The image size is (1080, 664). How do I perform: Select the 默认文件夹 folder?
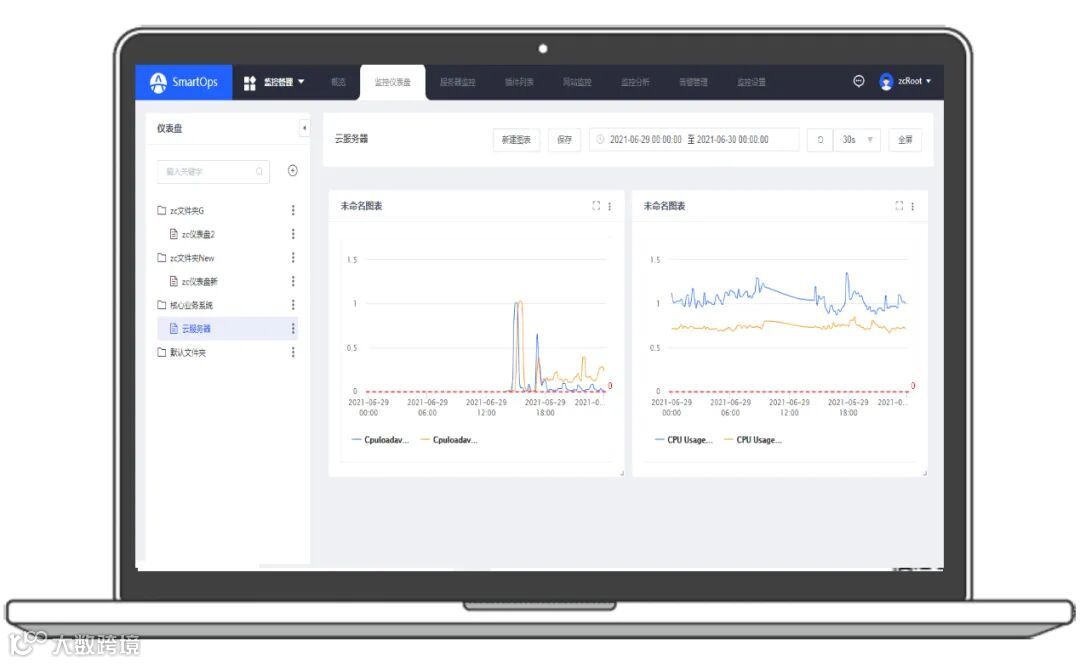tap(188, 353)
